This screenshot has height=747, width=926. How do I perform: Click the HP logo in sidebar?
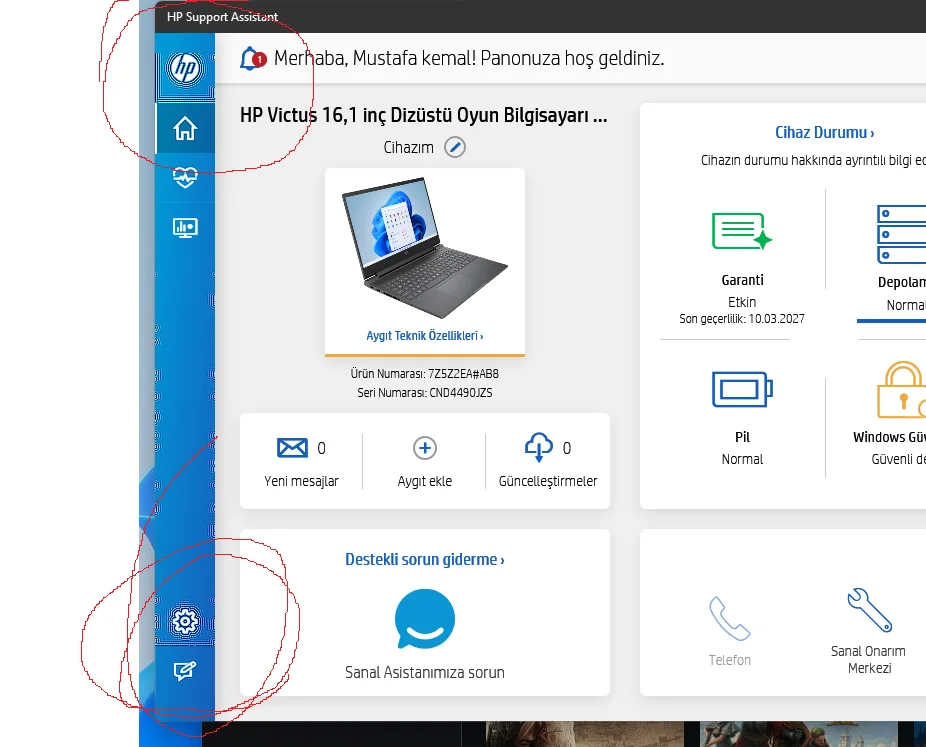[x=185, y=68]
